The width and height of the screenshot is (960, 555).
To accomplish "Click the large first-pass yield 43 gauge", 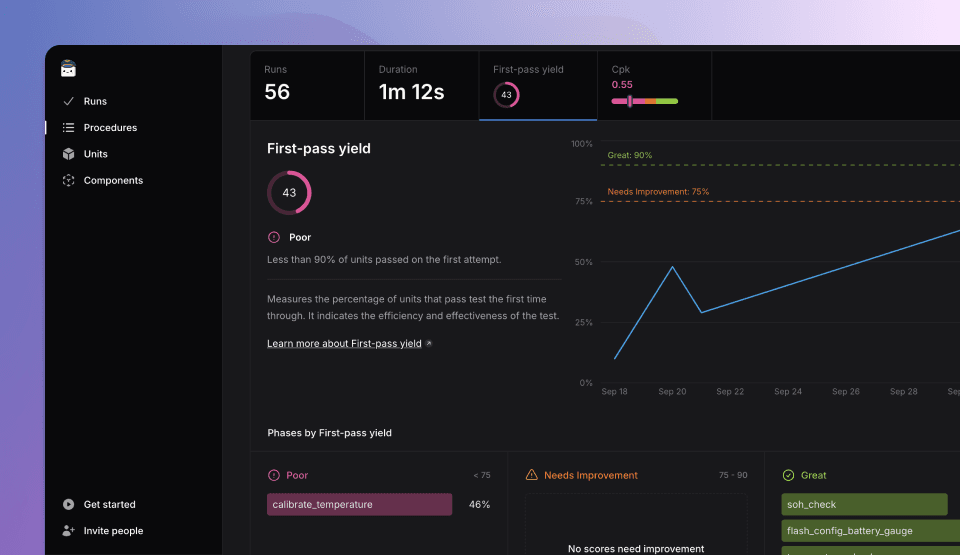I will (x=289, y=193).
